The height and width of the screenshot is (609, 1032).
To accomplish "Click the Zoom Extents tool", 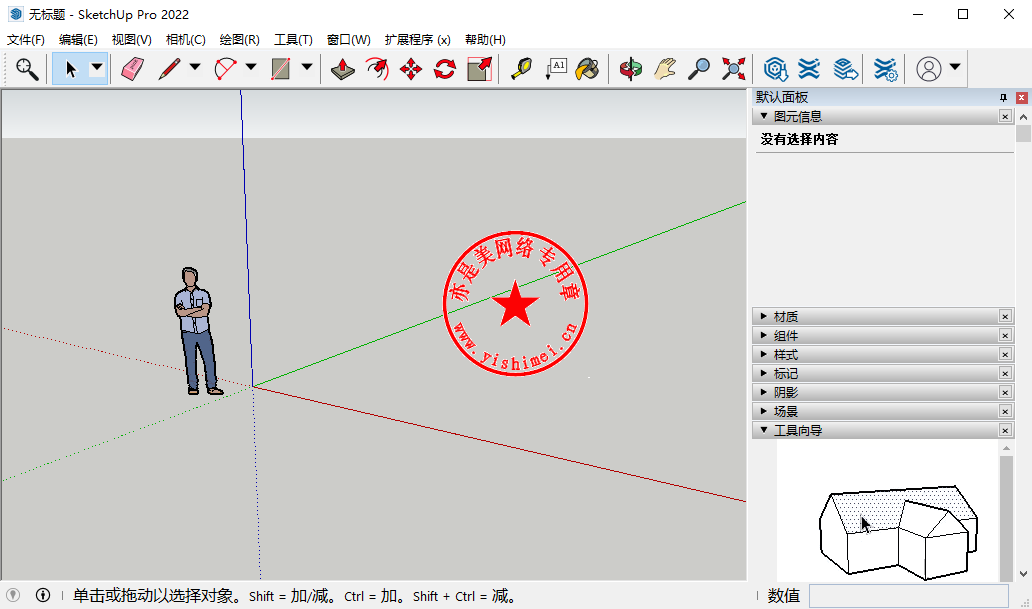I will click(x=733, y=68).
